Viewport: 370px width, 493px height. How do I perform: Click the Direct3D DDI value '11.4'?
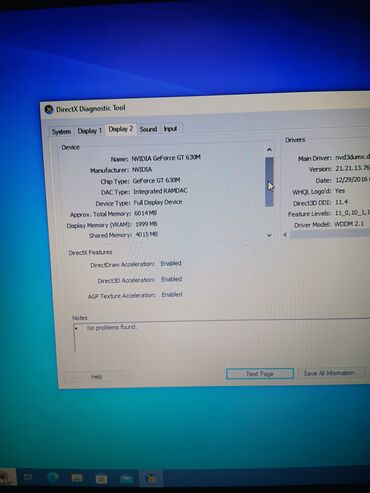[x=341, y=202]
